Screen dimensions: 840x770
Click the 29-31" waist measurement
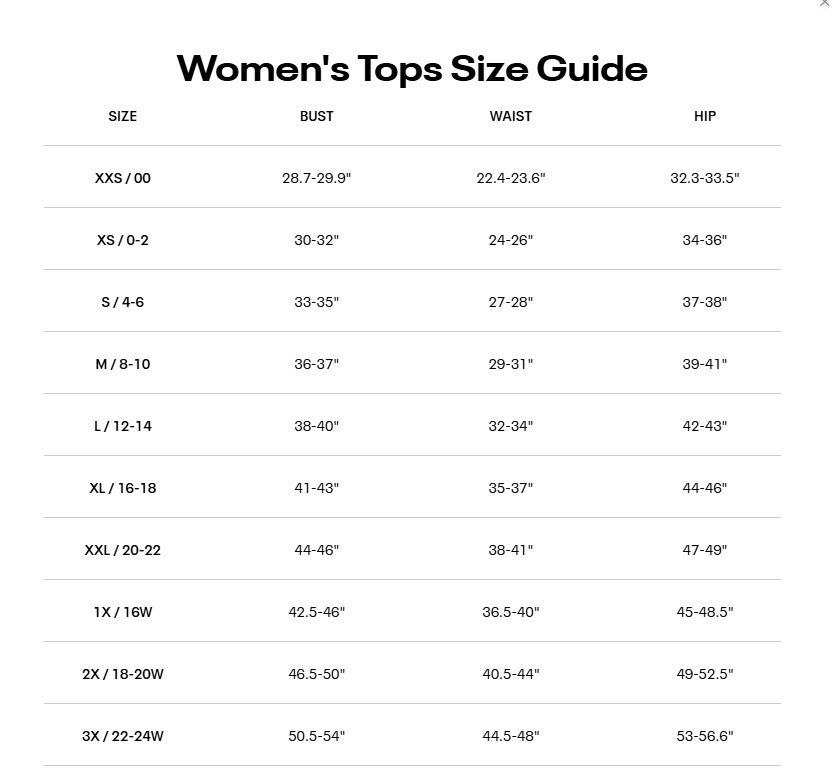click(x=510, y=364)
